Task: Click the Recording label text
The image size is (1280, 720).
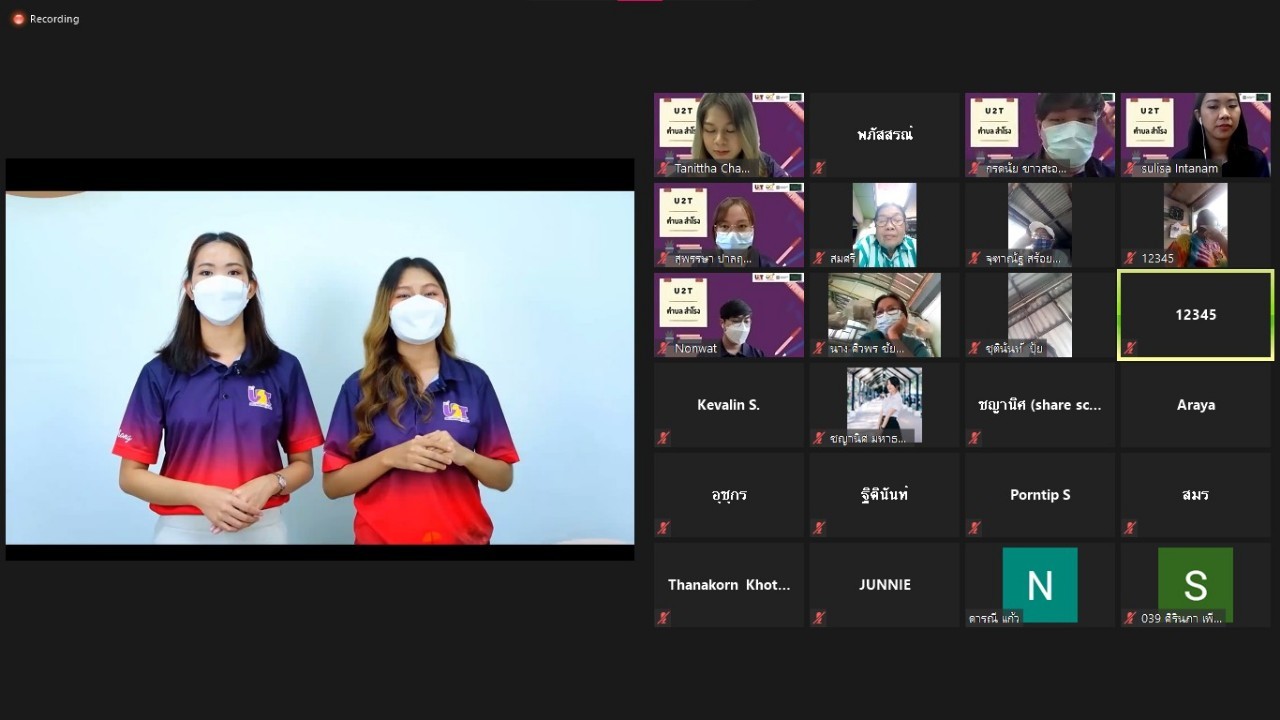Action: (x=54, y=19)
